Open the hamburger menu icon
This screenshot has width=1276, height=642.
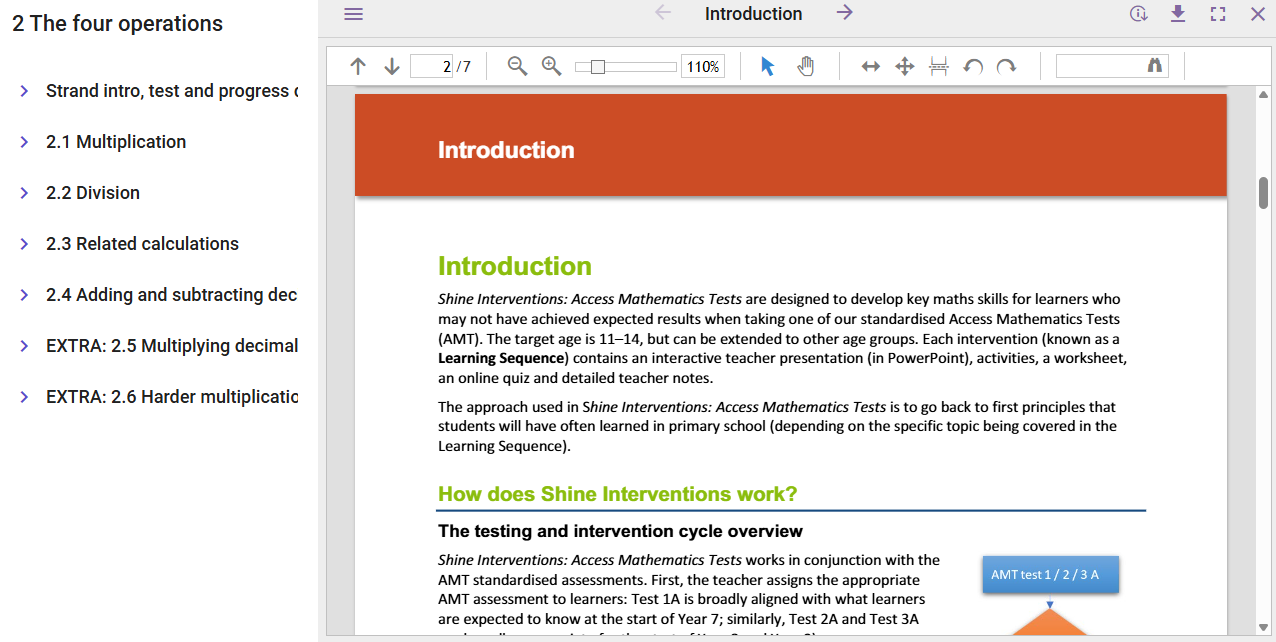353,14
